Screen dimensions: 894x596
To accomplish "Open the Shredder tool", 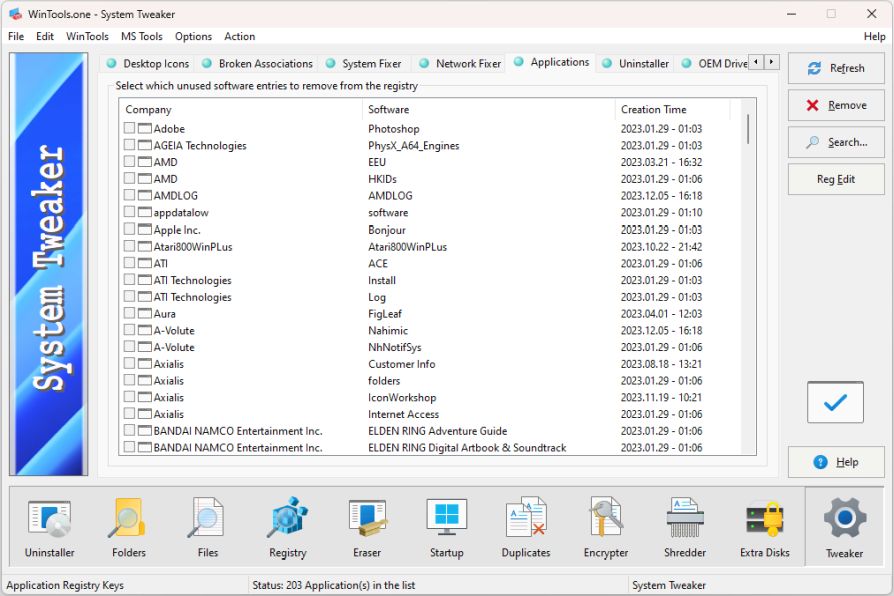I will 685,527.
